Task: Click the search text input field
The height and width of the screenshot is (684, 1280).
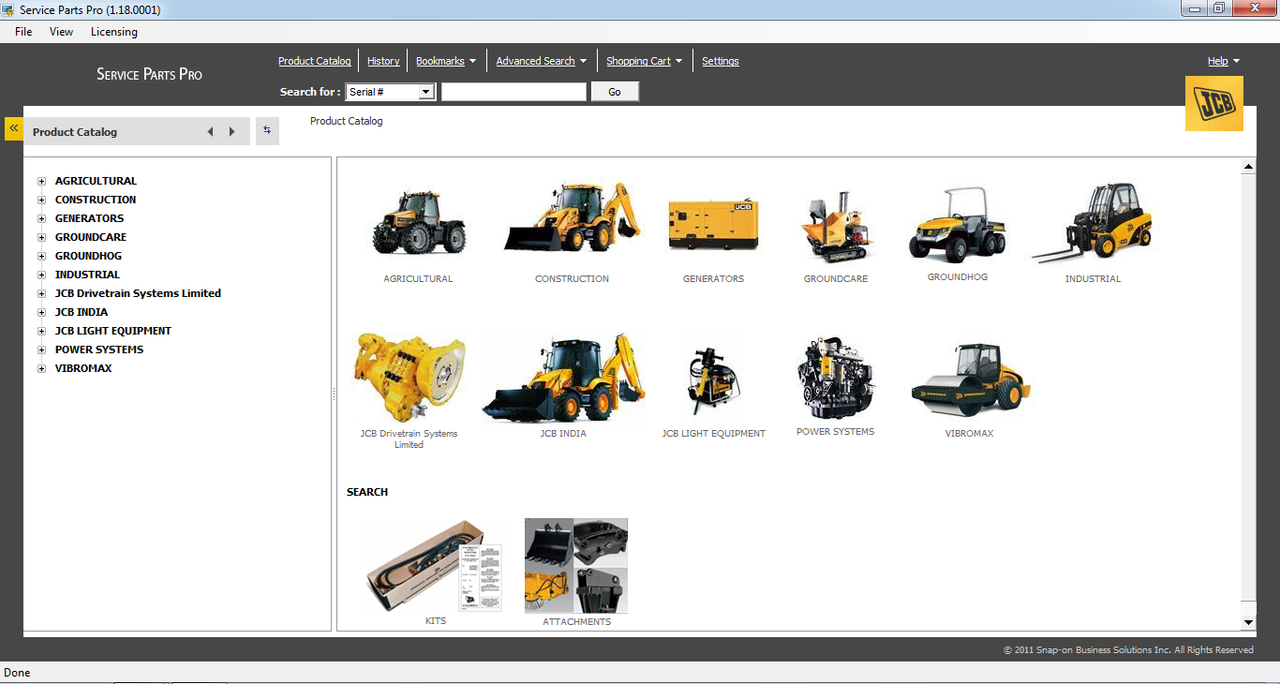Action: click(514, 92)
